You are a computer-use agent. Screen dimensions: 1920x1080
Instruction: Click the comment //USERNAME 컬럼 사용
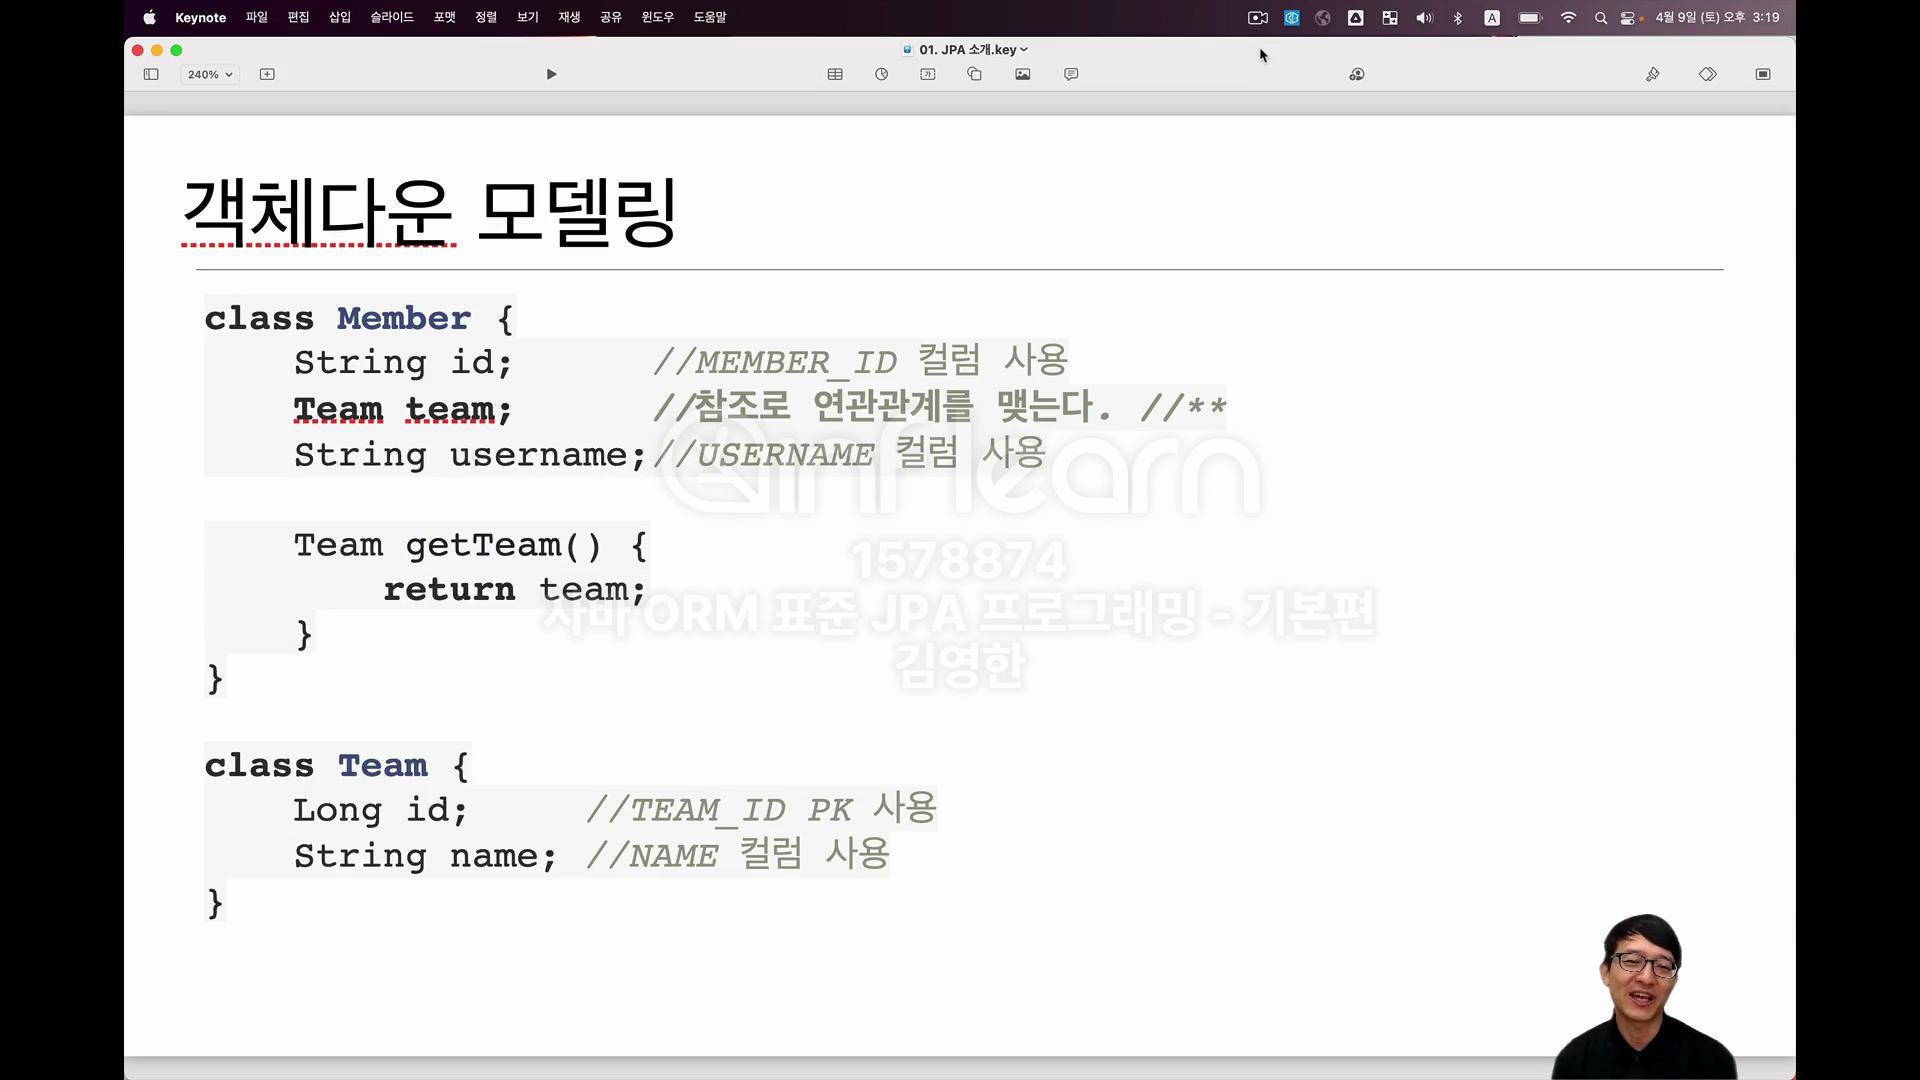tap(850, 453)
